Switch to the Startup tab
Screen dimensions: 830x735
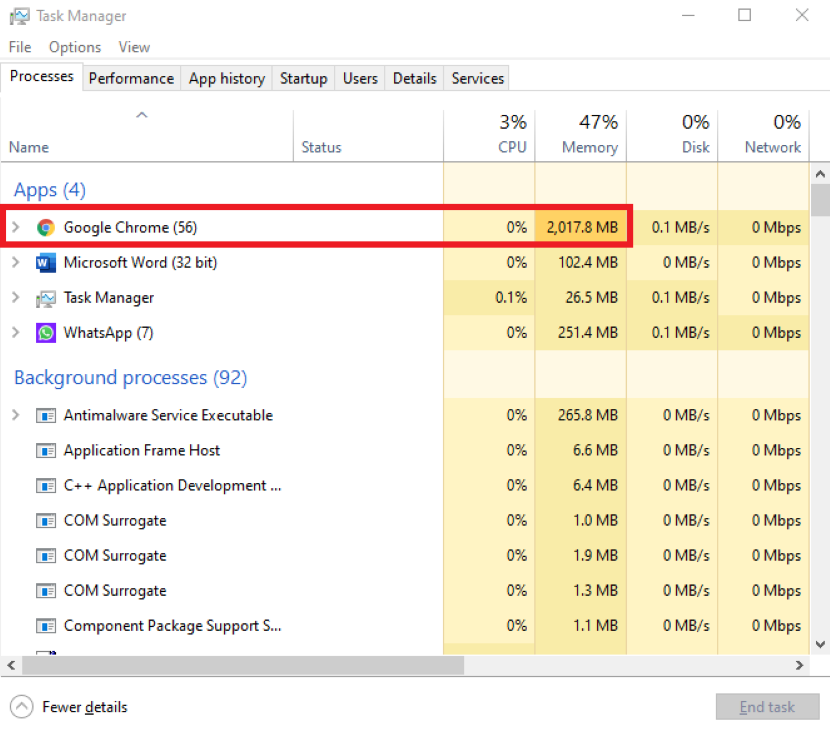pos(303,78)
